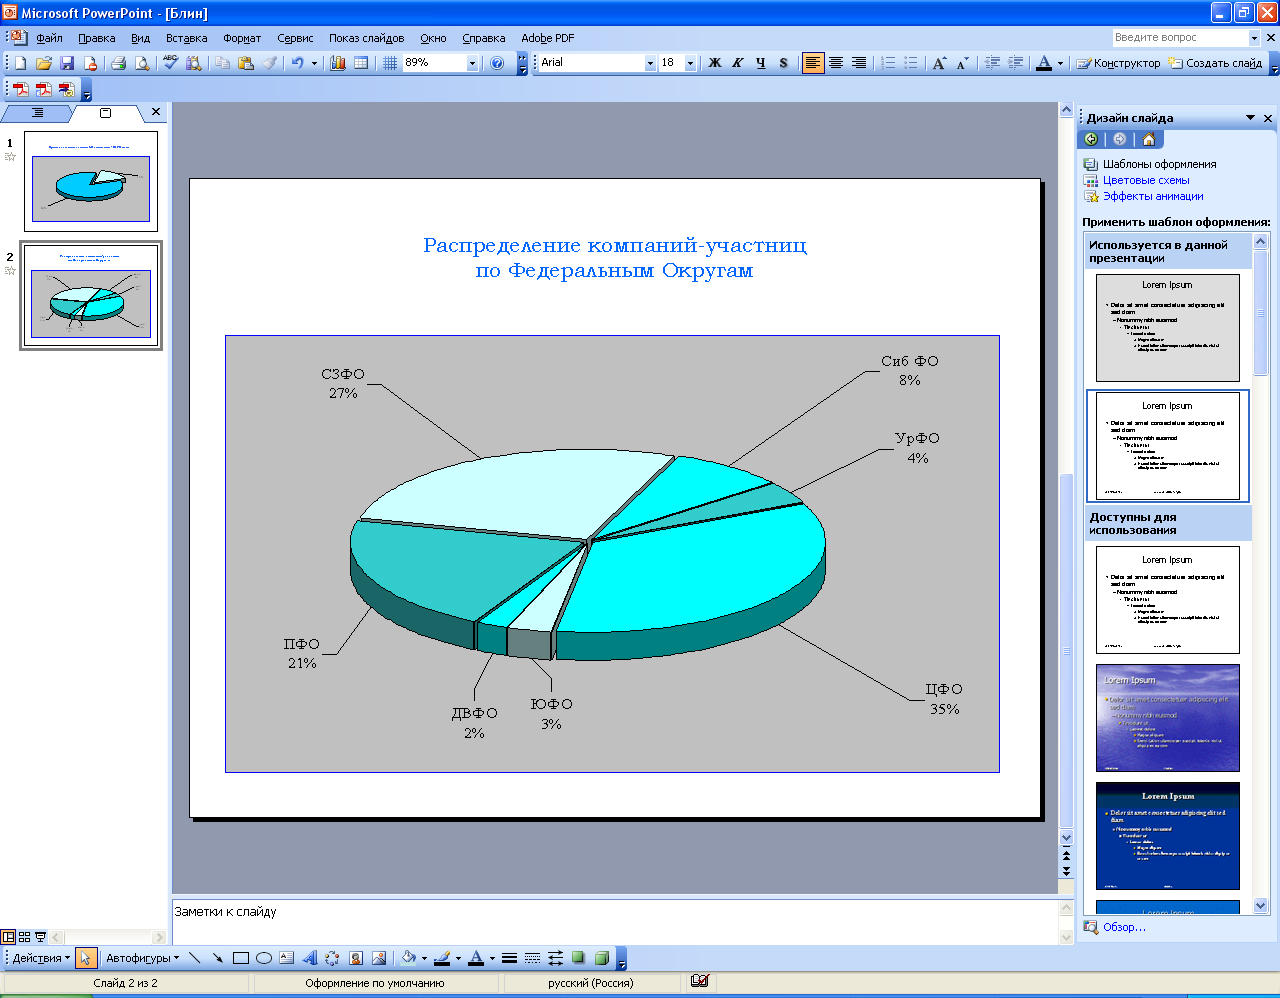Open shadow style options
The image size is (1280, 998).
(578, 958)
